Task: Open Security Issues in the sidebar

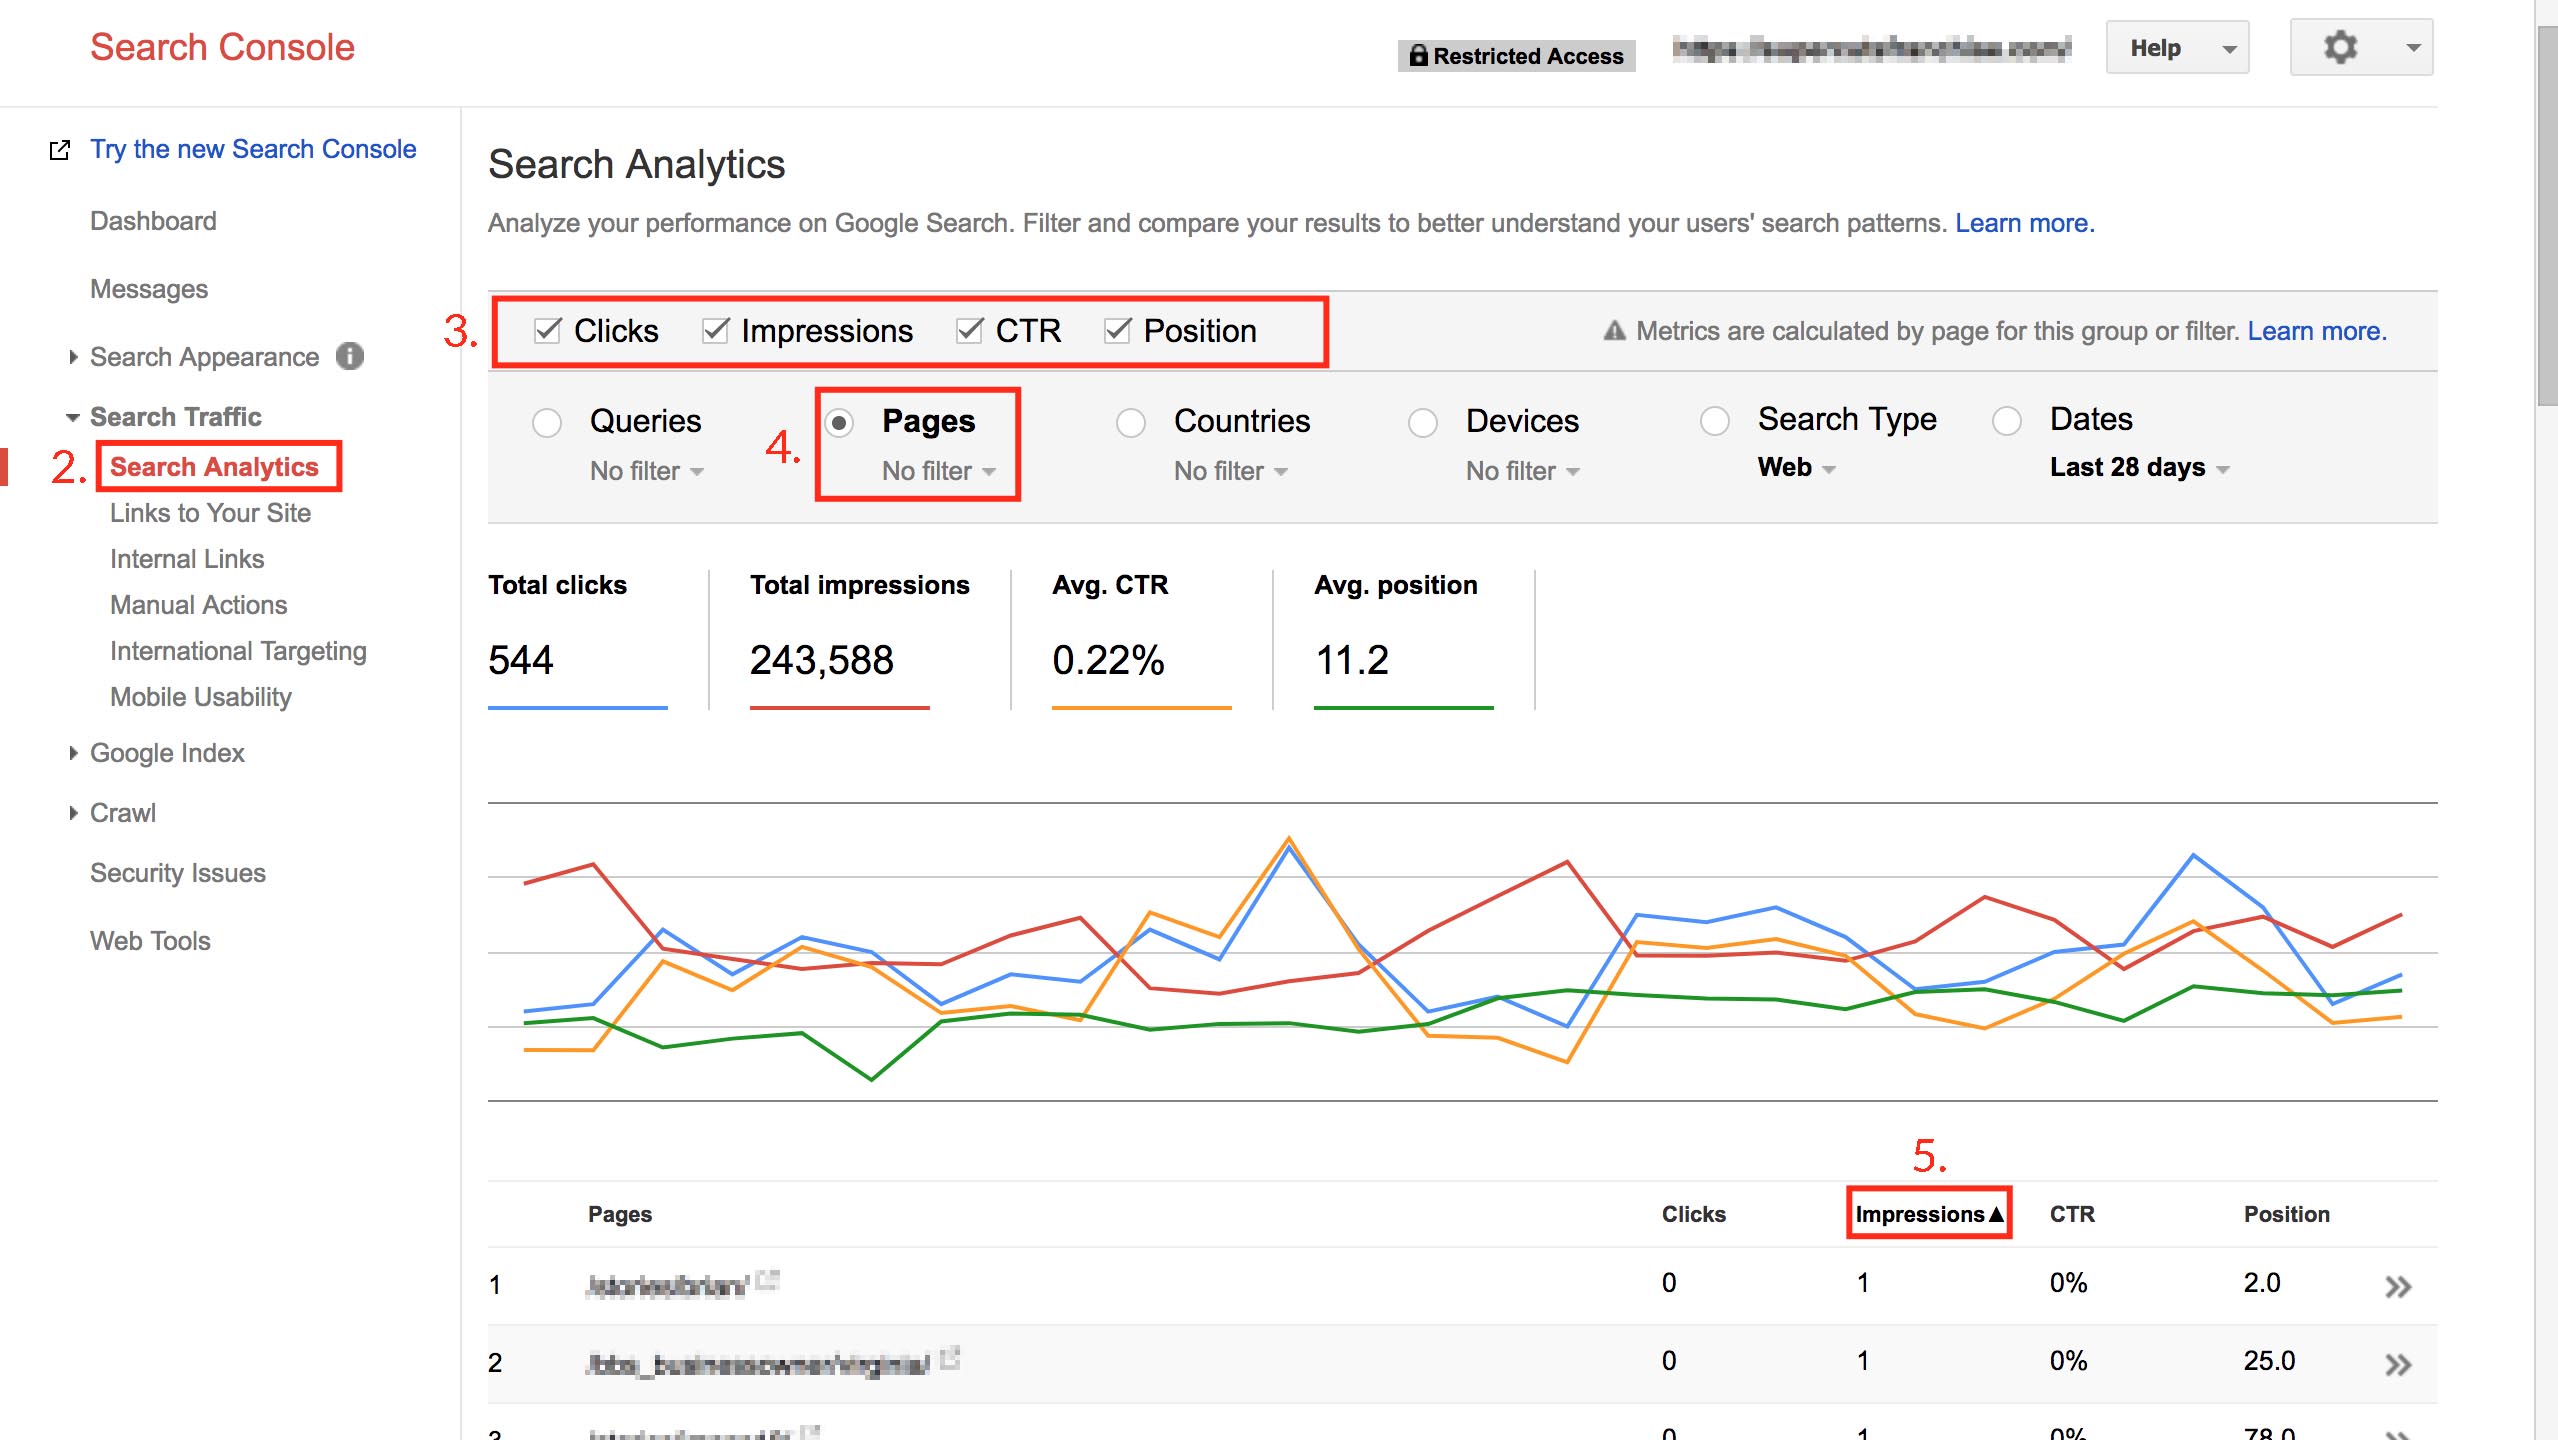Action: [178, 873]
